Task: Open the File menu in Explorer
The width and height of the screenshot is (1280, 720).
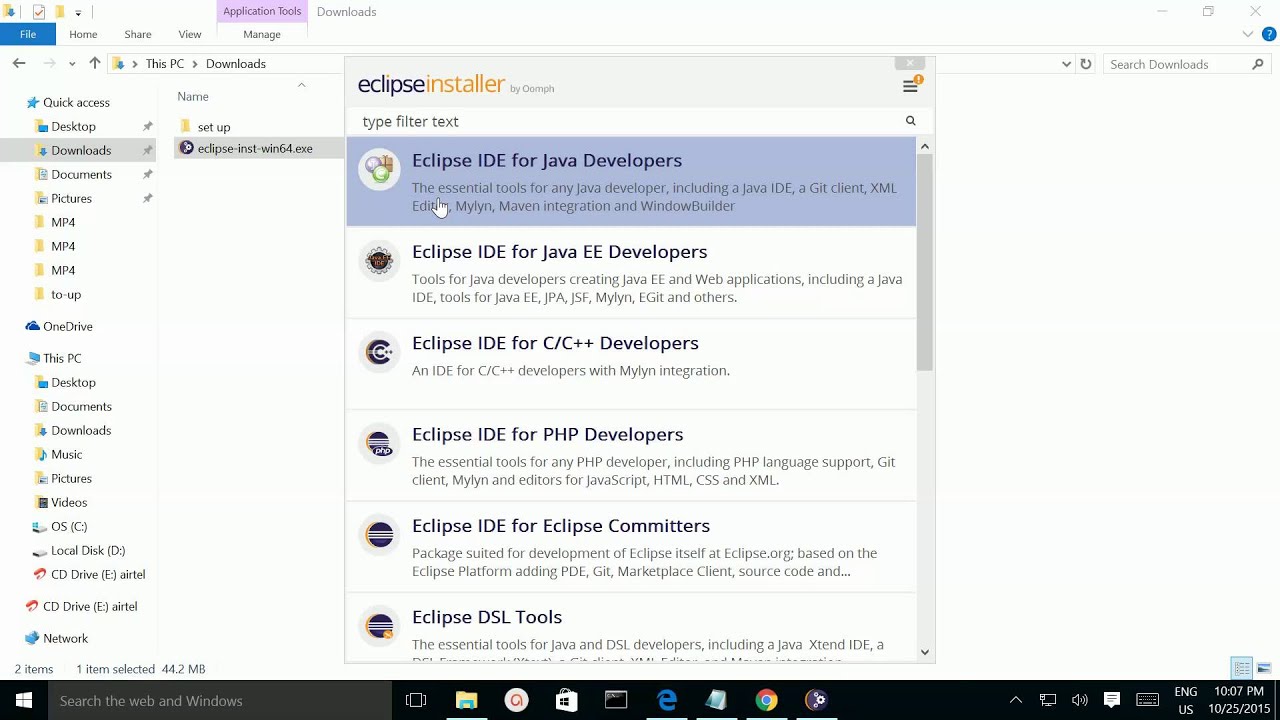Action: coord(28,34)
